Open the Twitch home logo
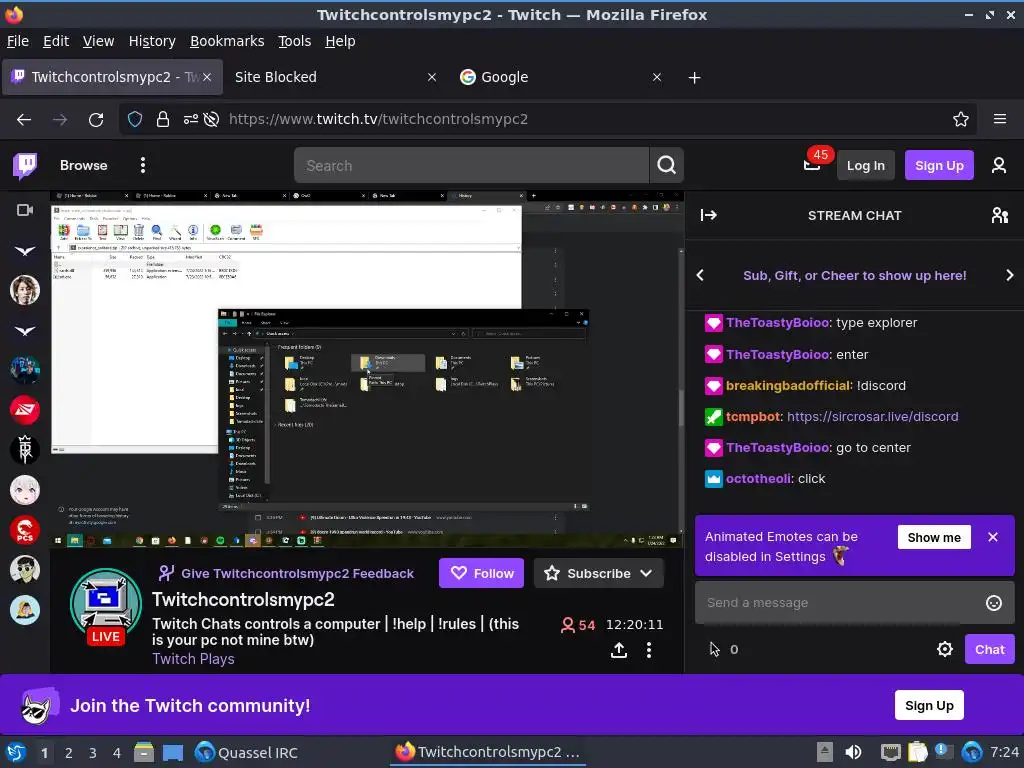 [25, 166]
